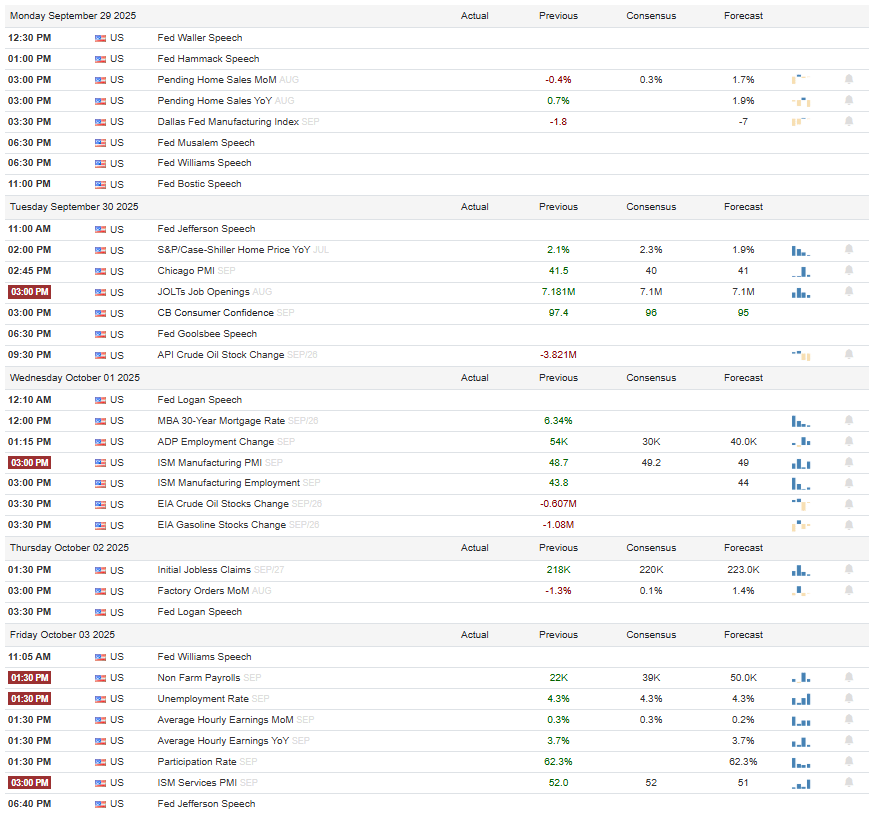Viewport: 879px width, 814px height.
Task: Click highlighted 01:30 PM time on Non Farm Payrolls
Action: (x=30, y=678)
